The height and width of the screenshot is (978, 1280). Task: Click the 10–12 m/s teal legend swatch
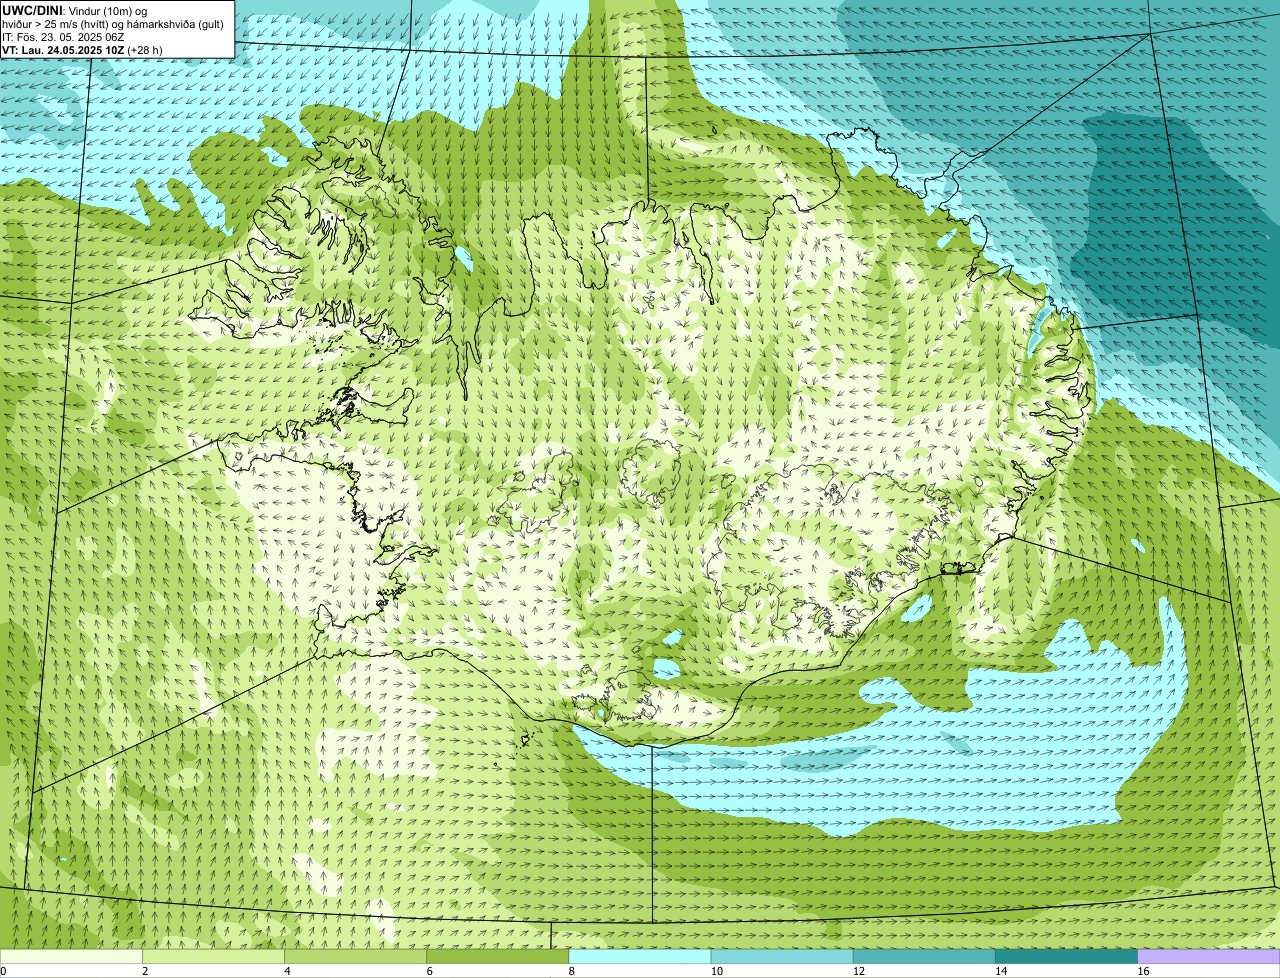point(782,956)
